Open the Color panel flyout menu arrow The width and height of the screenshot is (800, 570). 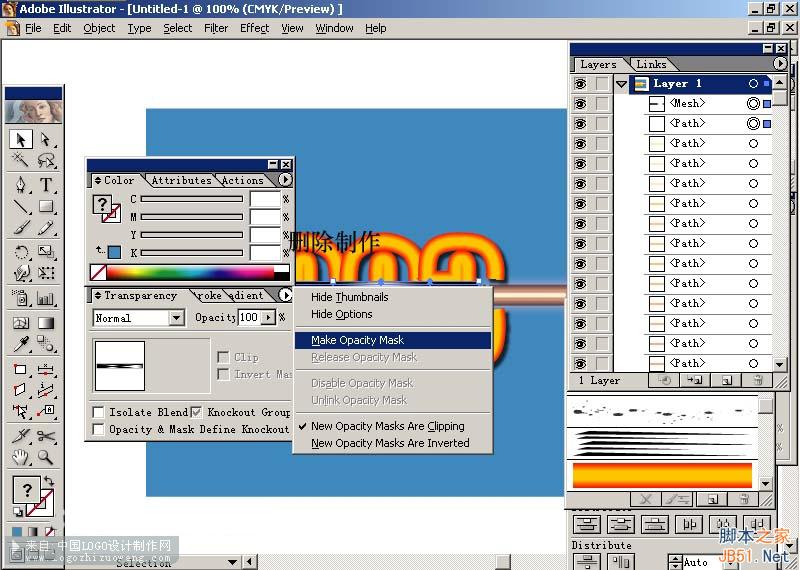pos(285,180)
